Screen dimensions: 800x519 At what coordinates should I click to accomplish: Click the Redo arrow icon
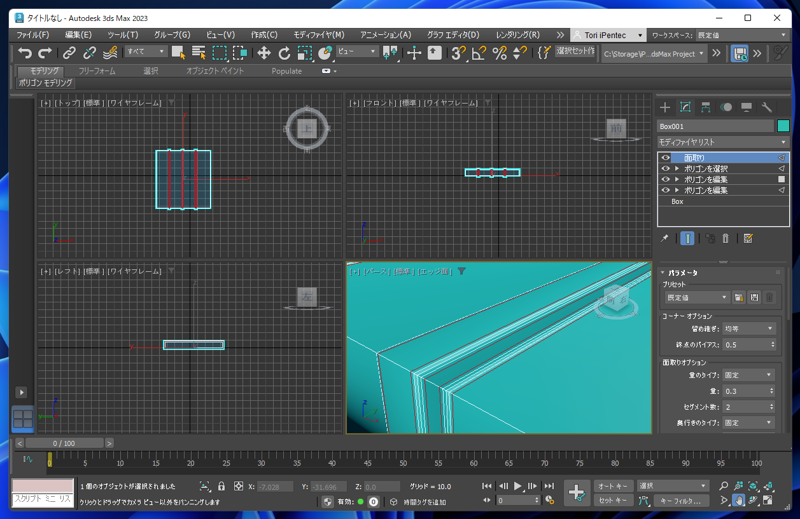coord(45,53)
